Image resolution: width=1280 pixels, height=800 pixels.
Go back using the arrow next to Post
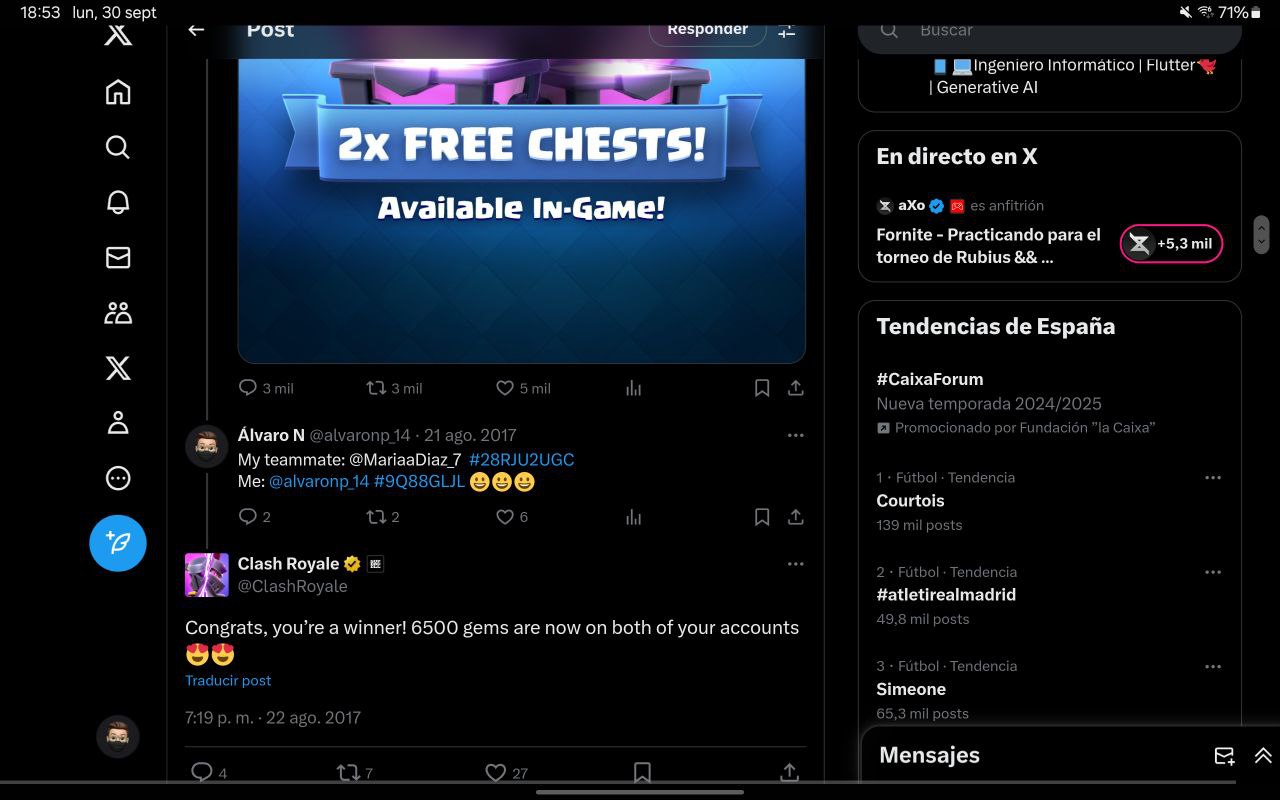click(x=196, y=30)
